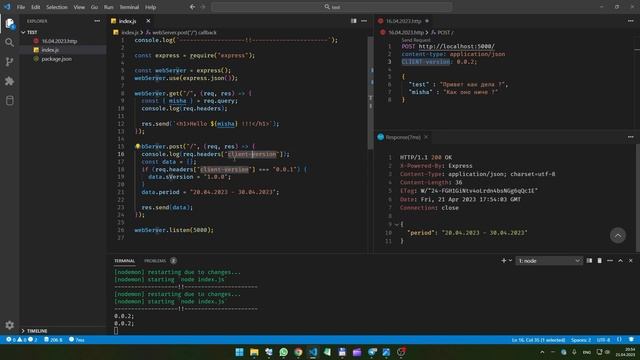
Task: Close the Response tab
Action: pos(426,137)
